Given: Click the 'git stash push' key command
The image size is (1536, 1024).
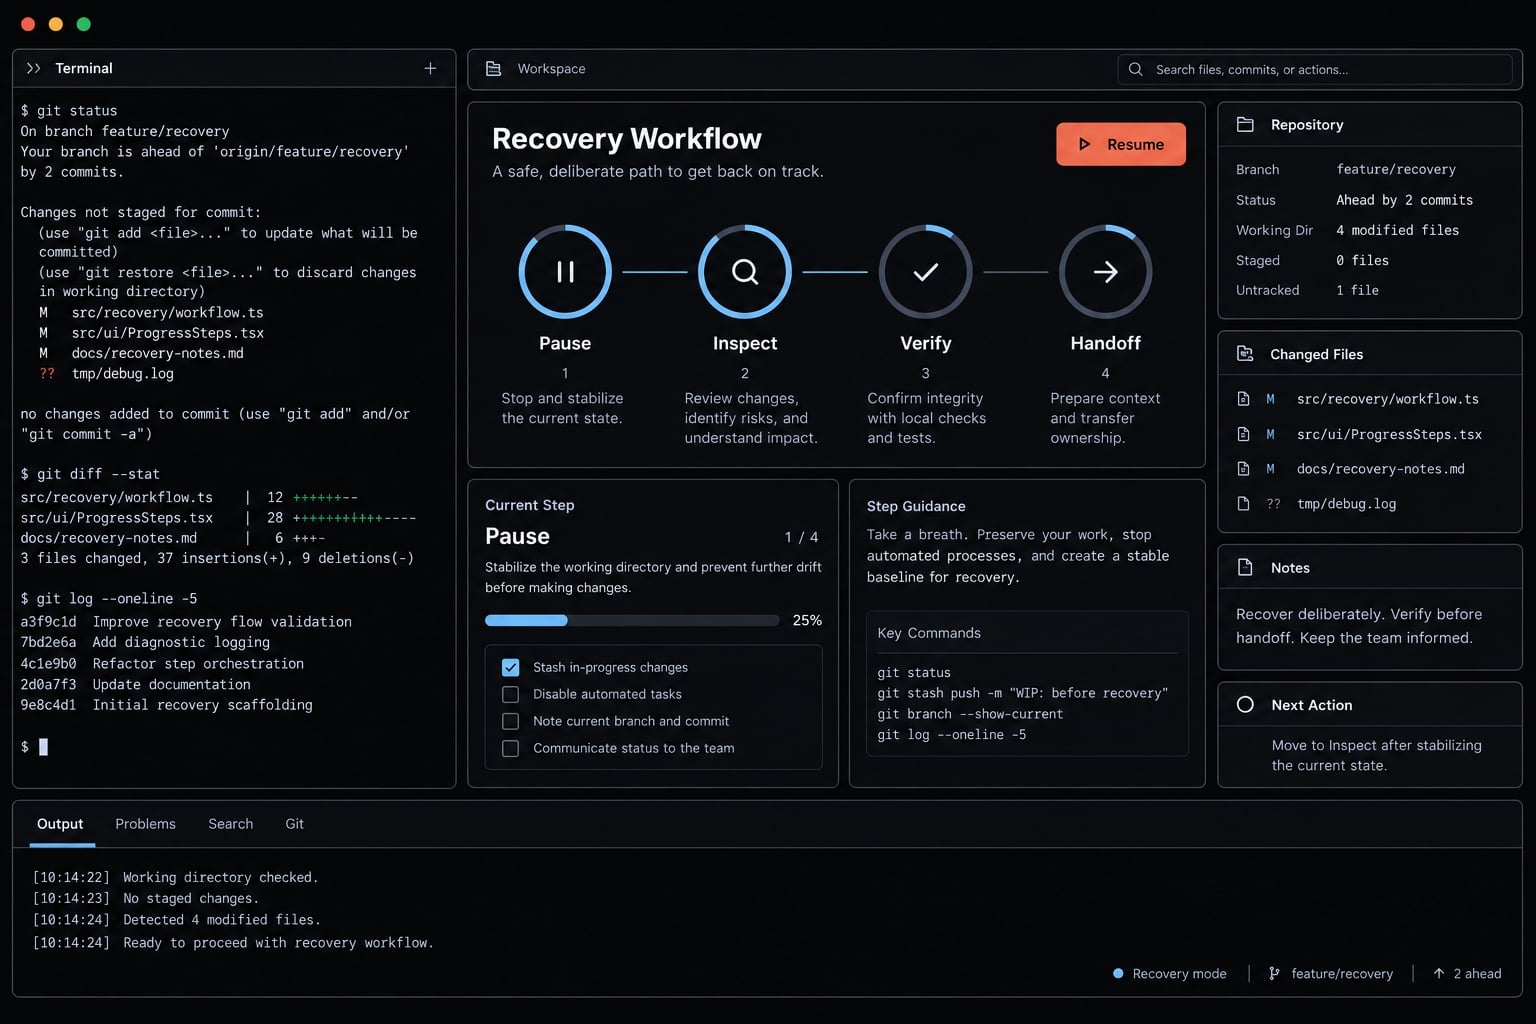Looking at the screenshot, I should point(1022,693).
